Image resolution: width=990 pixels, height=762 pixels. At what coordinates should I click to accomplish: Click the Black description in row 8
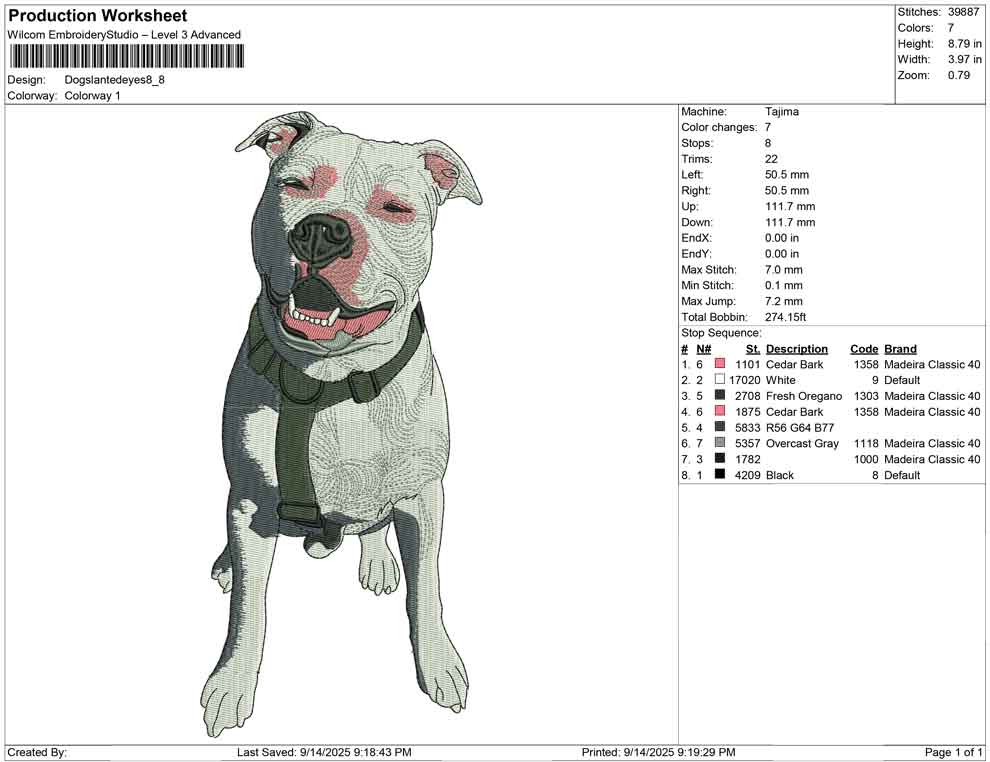(x=780, y=475)
